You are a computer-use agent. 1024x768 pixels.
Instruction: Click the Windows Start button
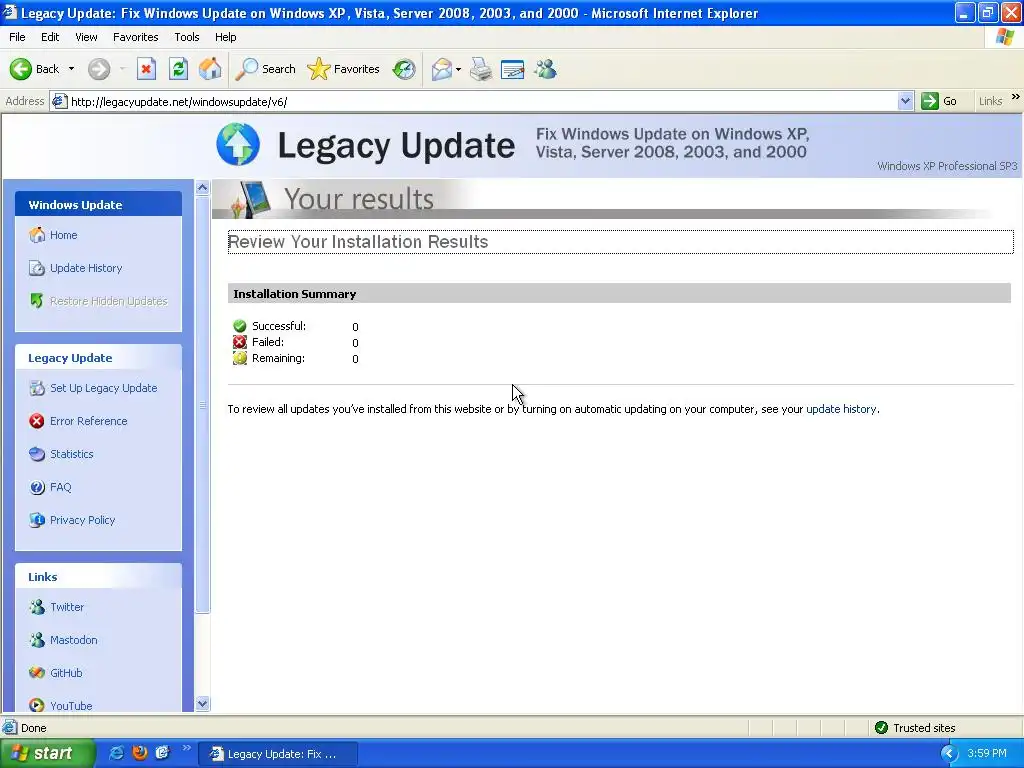coord(47,754)
